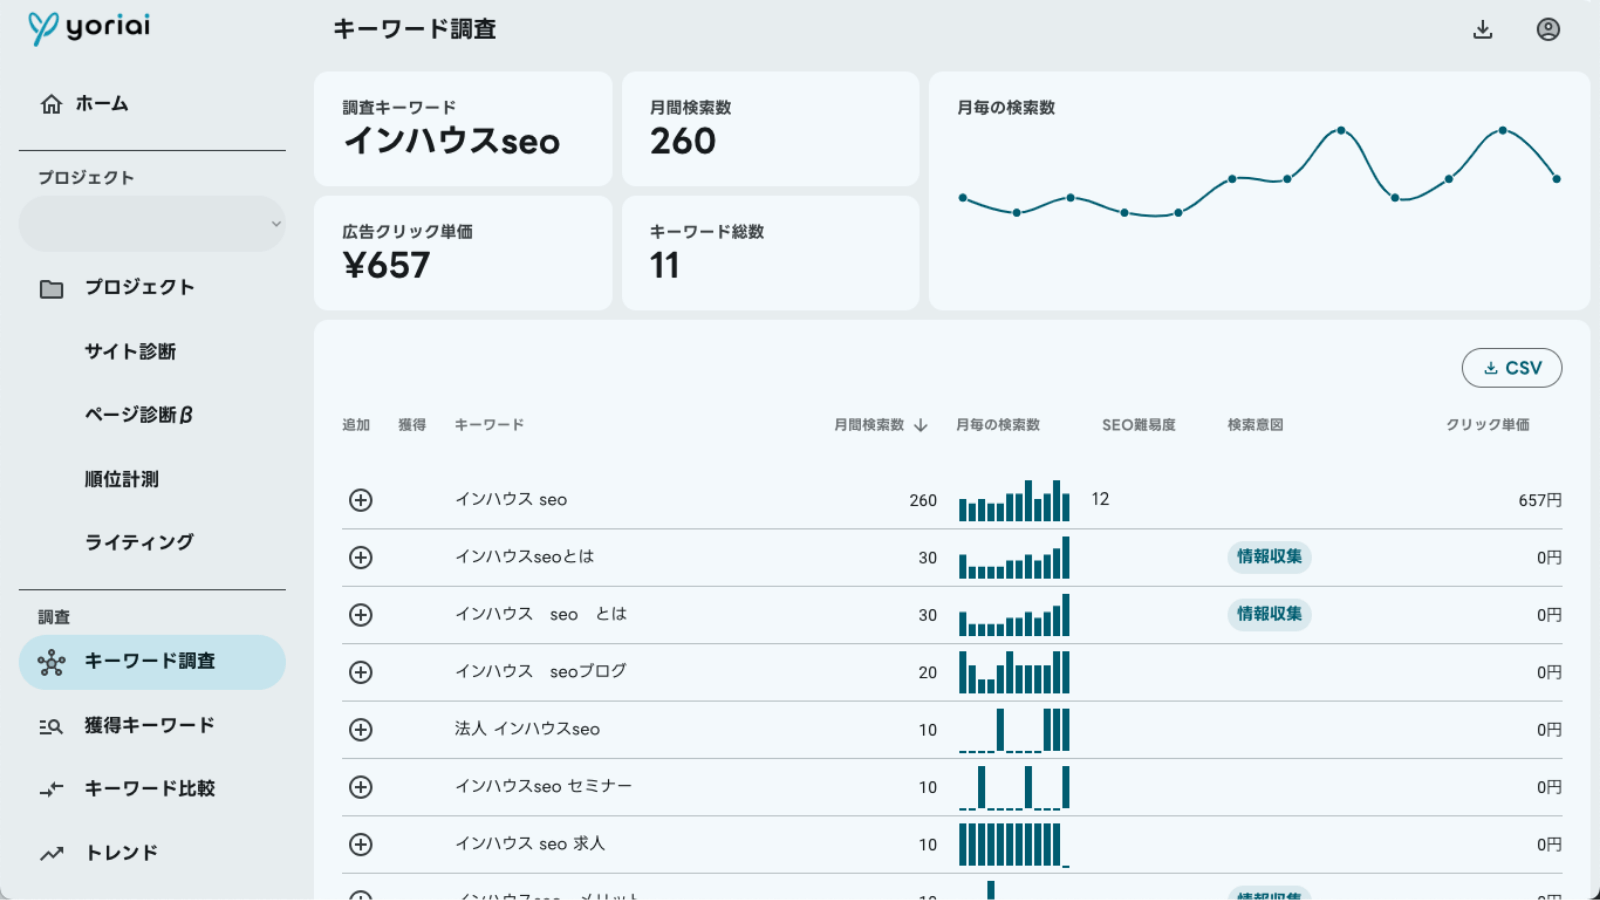Click the download icon in the header
Viewport: 1600px width, 900px height.
pyautogui.click(x=1482, y=30)
